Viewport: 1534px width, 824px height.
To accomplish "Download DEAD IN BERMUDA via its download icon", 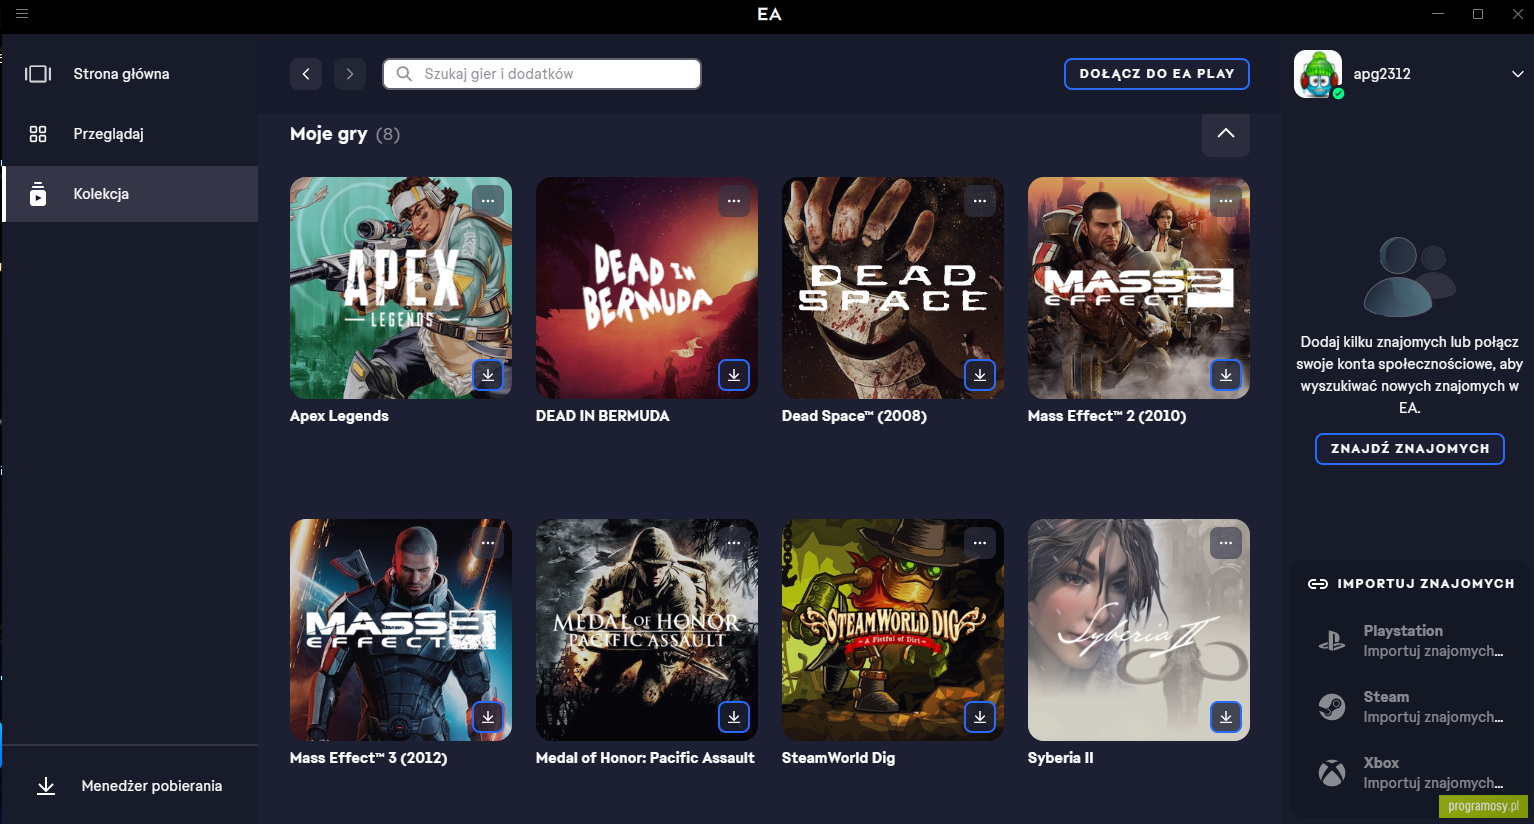I will [734, 375].
